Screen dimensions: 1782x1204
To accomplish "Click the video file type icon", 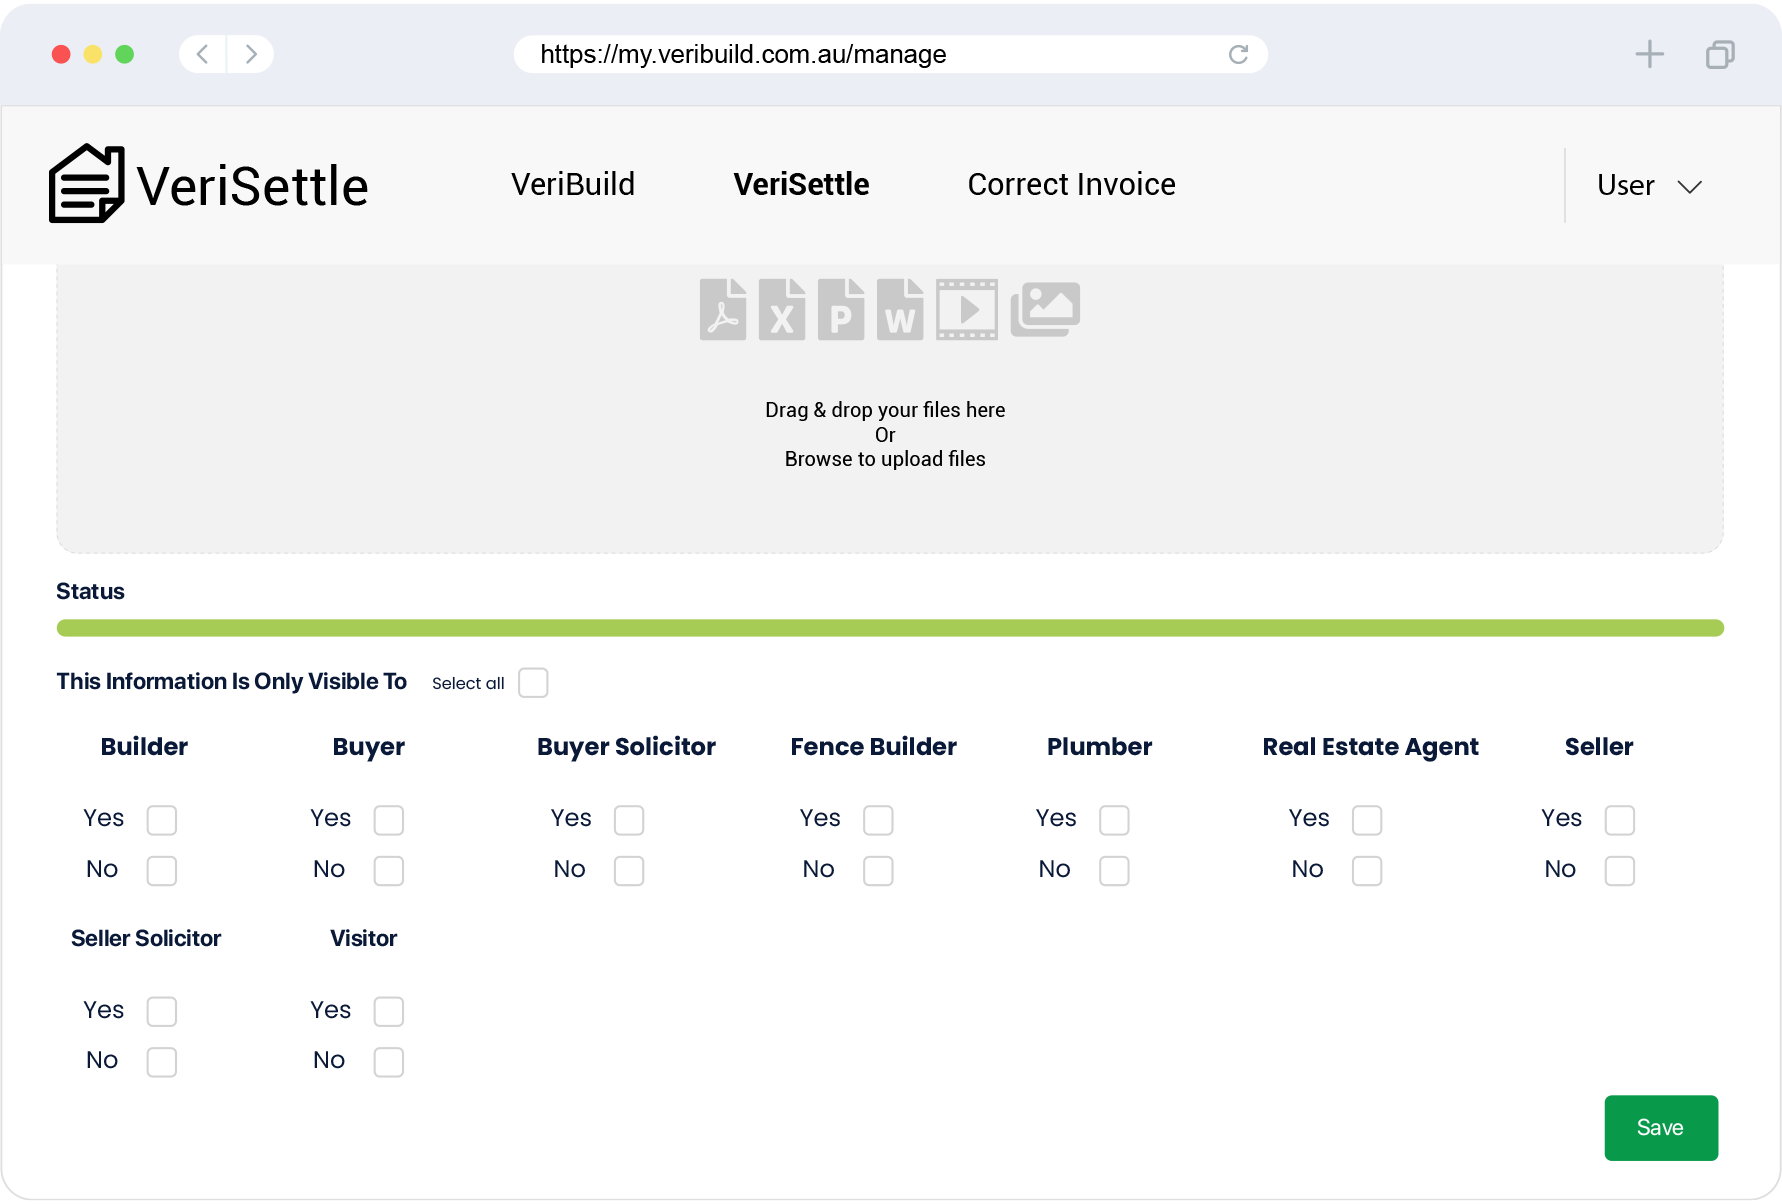I will [967, 310].
